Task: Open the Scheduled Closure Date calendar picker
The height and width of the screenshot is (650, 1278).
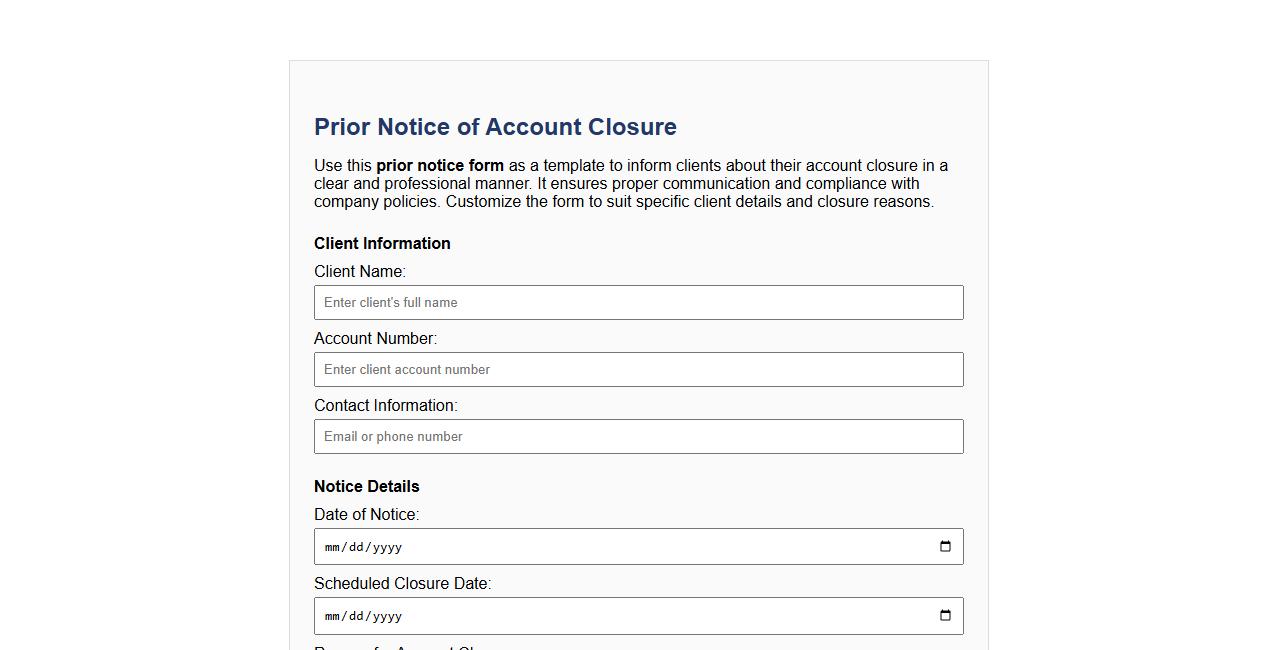Action: click(944, 616)
